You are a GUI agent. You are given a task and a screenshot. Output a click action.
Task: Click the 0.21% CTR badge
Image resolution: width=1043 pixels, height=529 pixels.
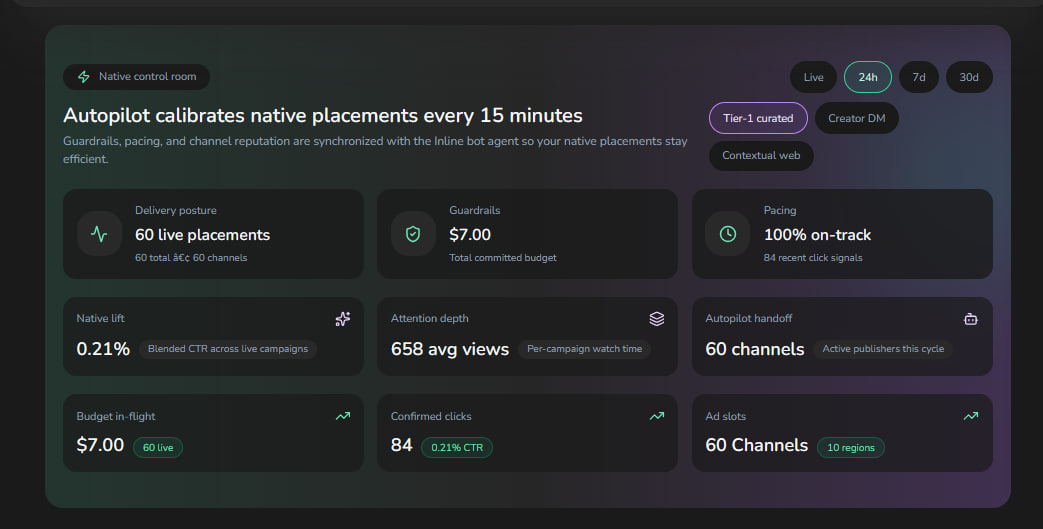tap(457, 447)
